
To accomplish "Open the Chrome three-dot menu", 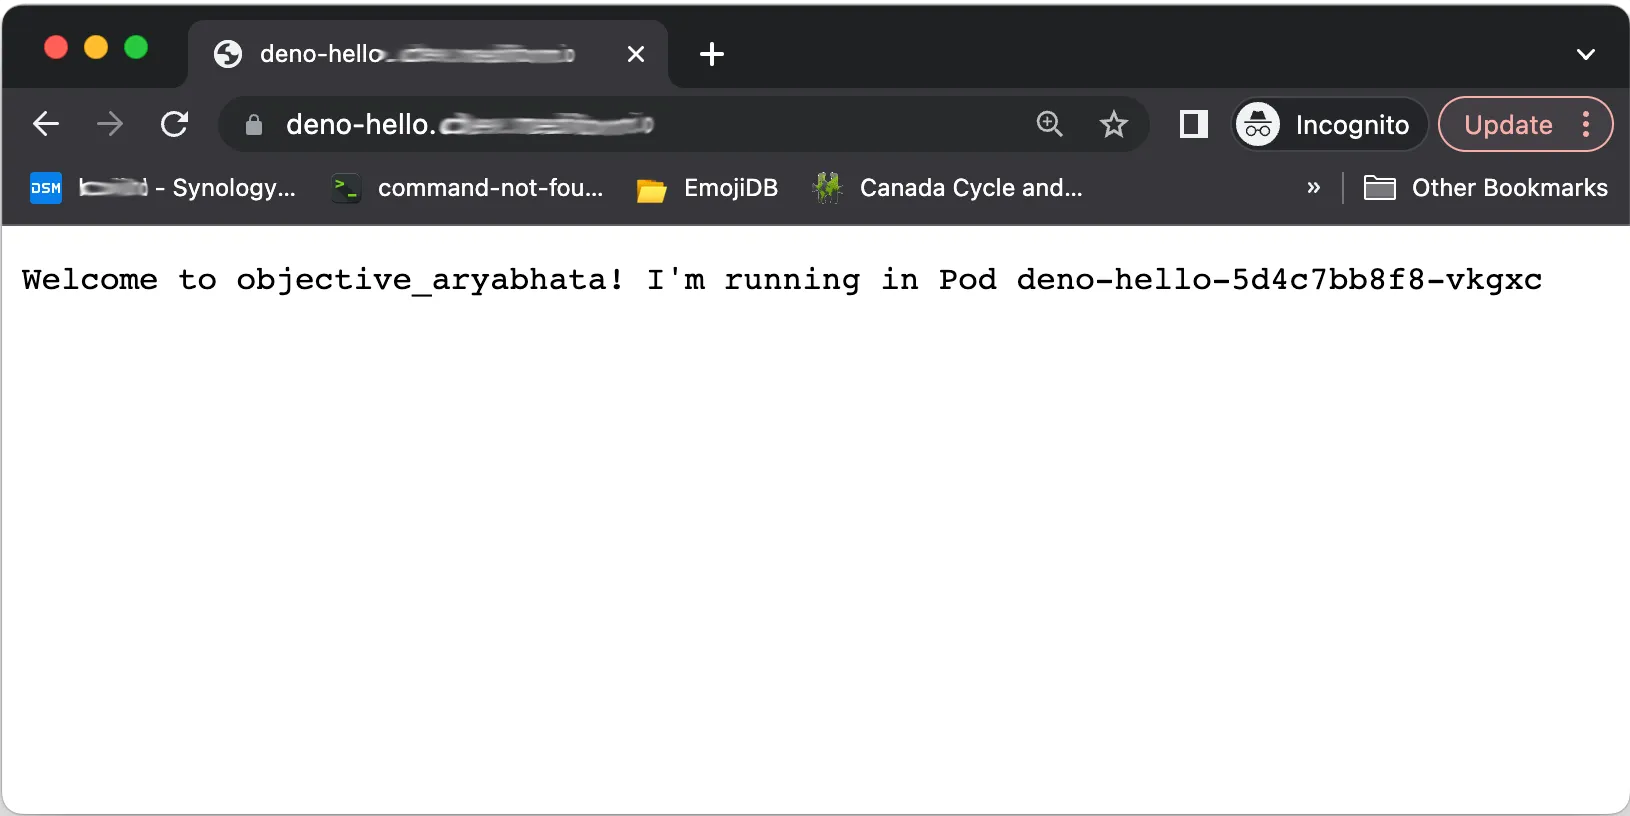I will 1586,124.
